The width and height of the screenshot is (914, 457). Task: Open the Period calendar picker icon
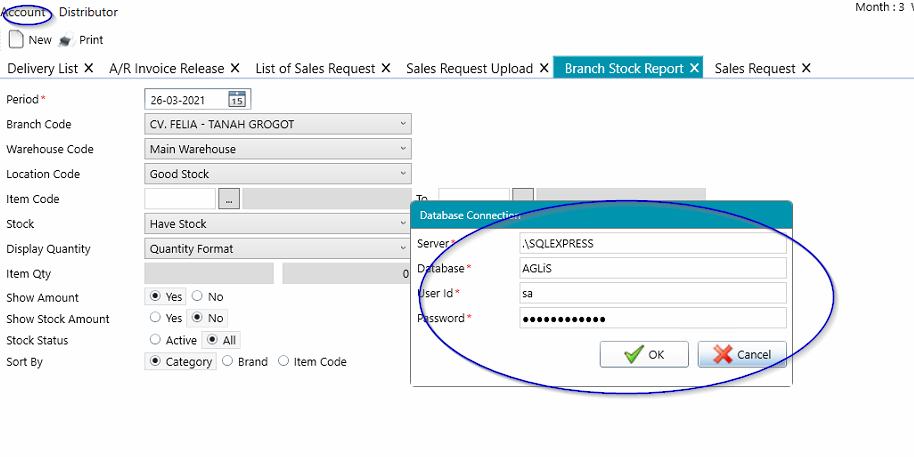click(237, 99)
